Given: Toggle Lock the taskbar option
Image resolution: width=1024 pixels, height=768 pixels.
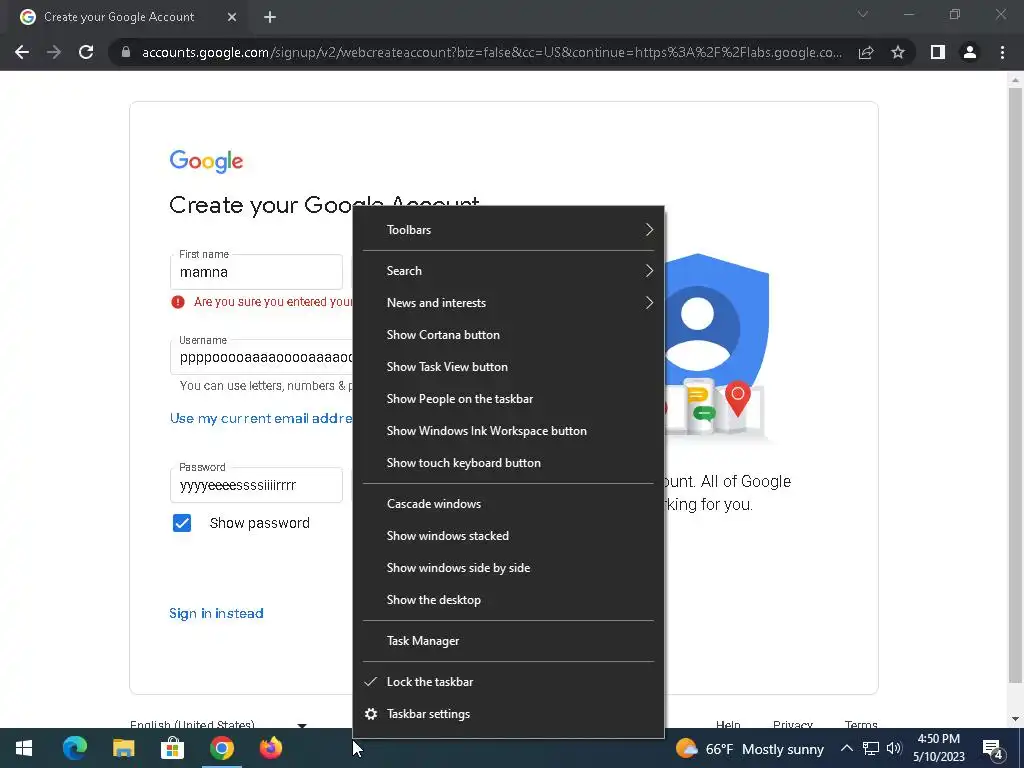Looking at the screenshot, I should click(x=508, y=682).
